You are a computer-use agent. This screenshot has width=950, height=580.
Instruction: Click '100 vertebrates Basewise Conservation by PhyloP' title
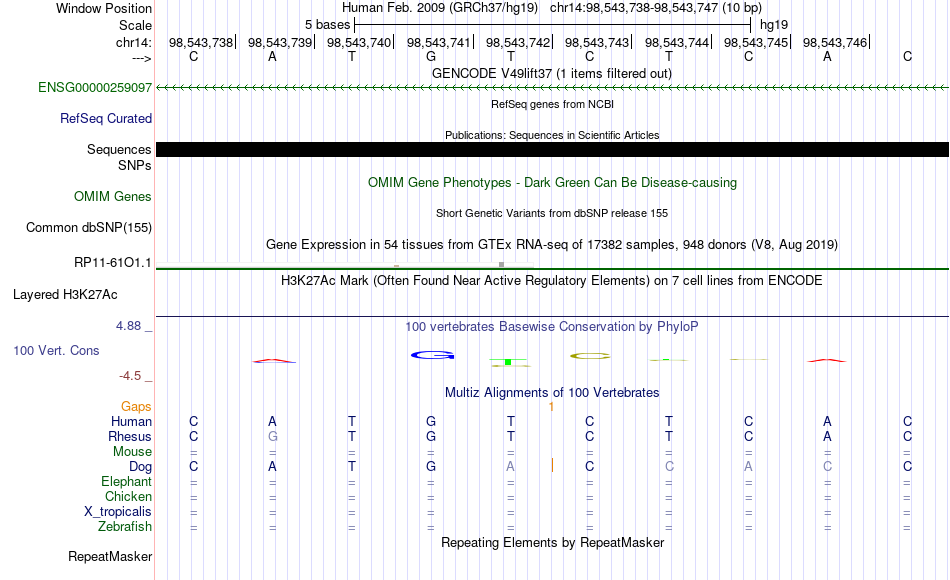pos(551,327)
